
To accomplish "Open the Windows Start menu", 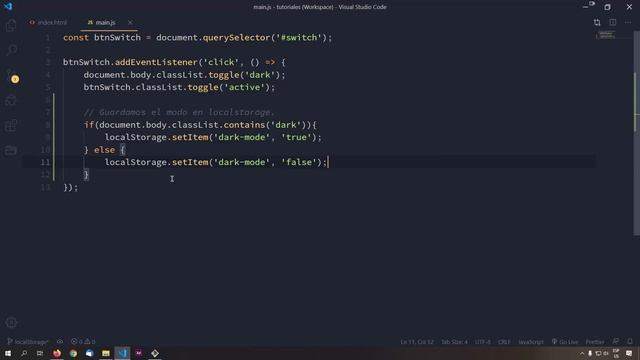I will tap(8, 353).
